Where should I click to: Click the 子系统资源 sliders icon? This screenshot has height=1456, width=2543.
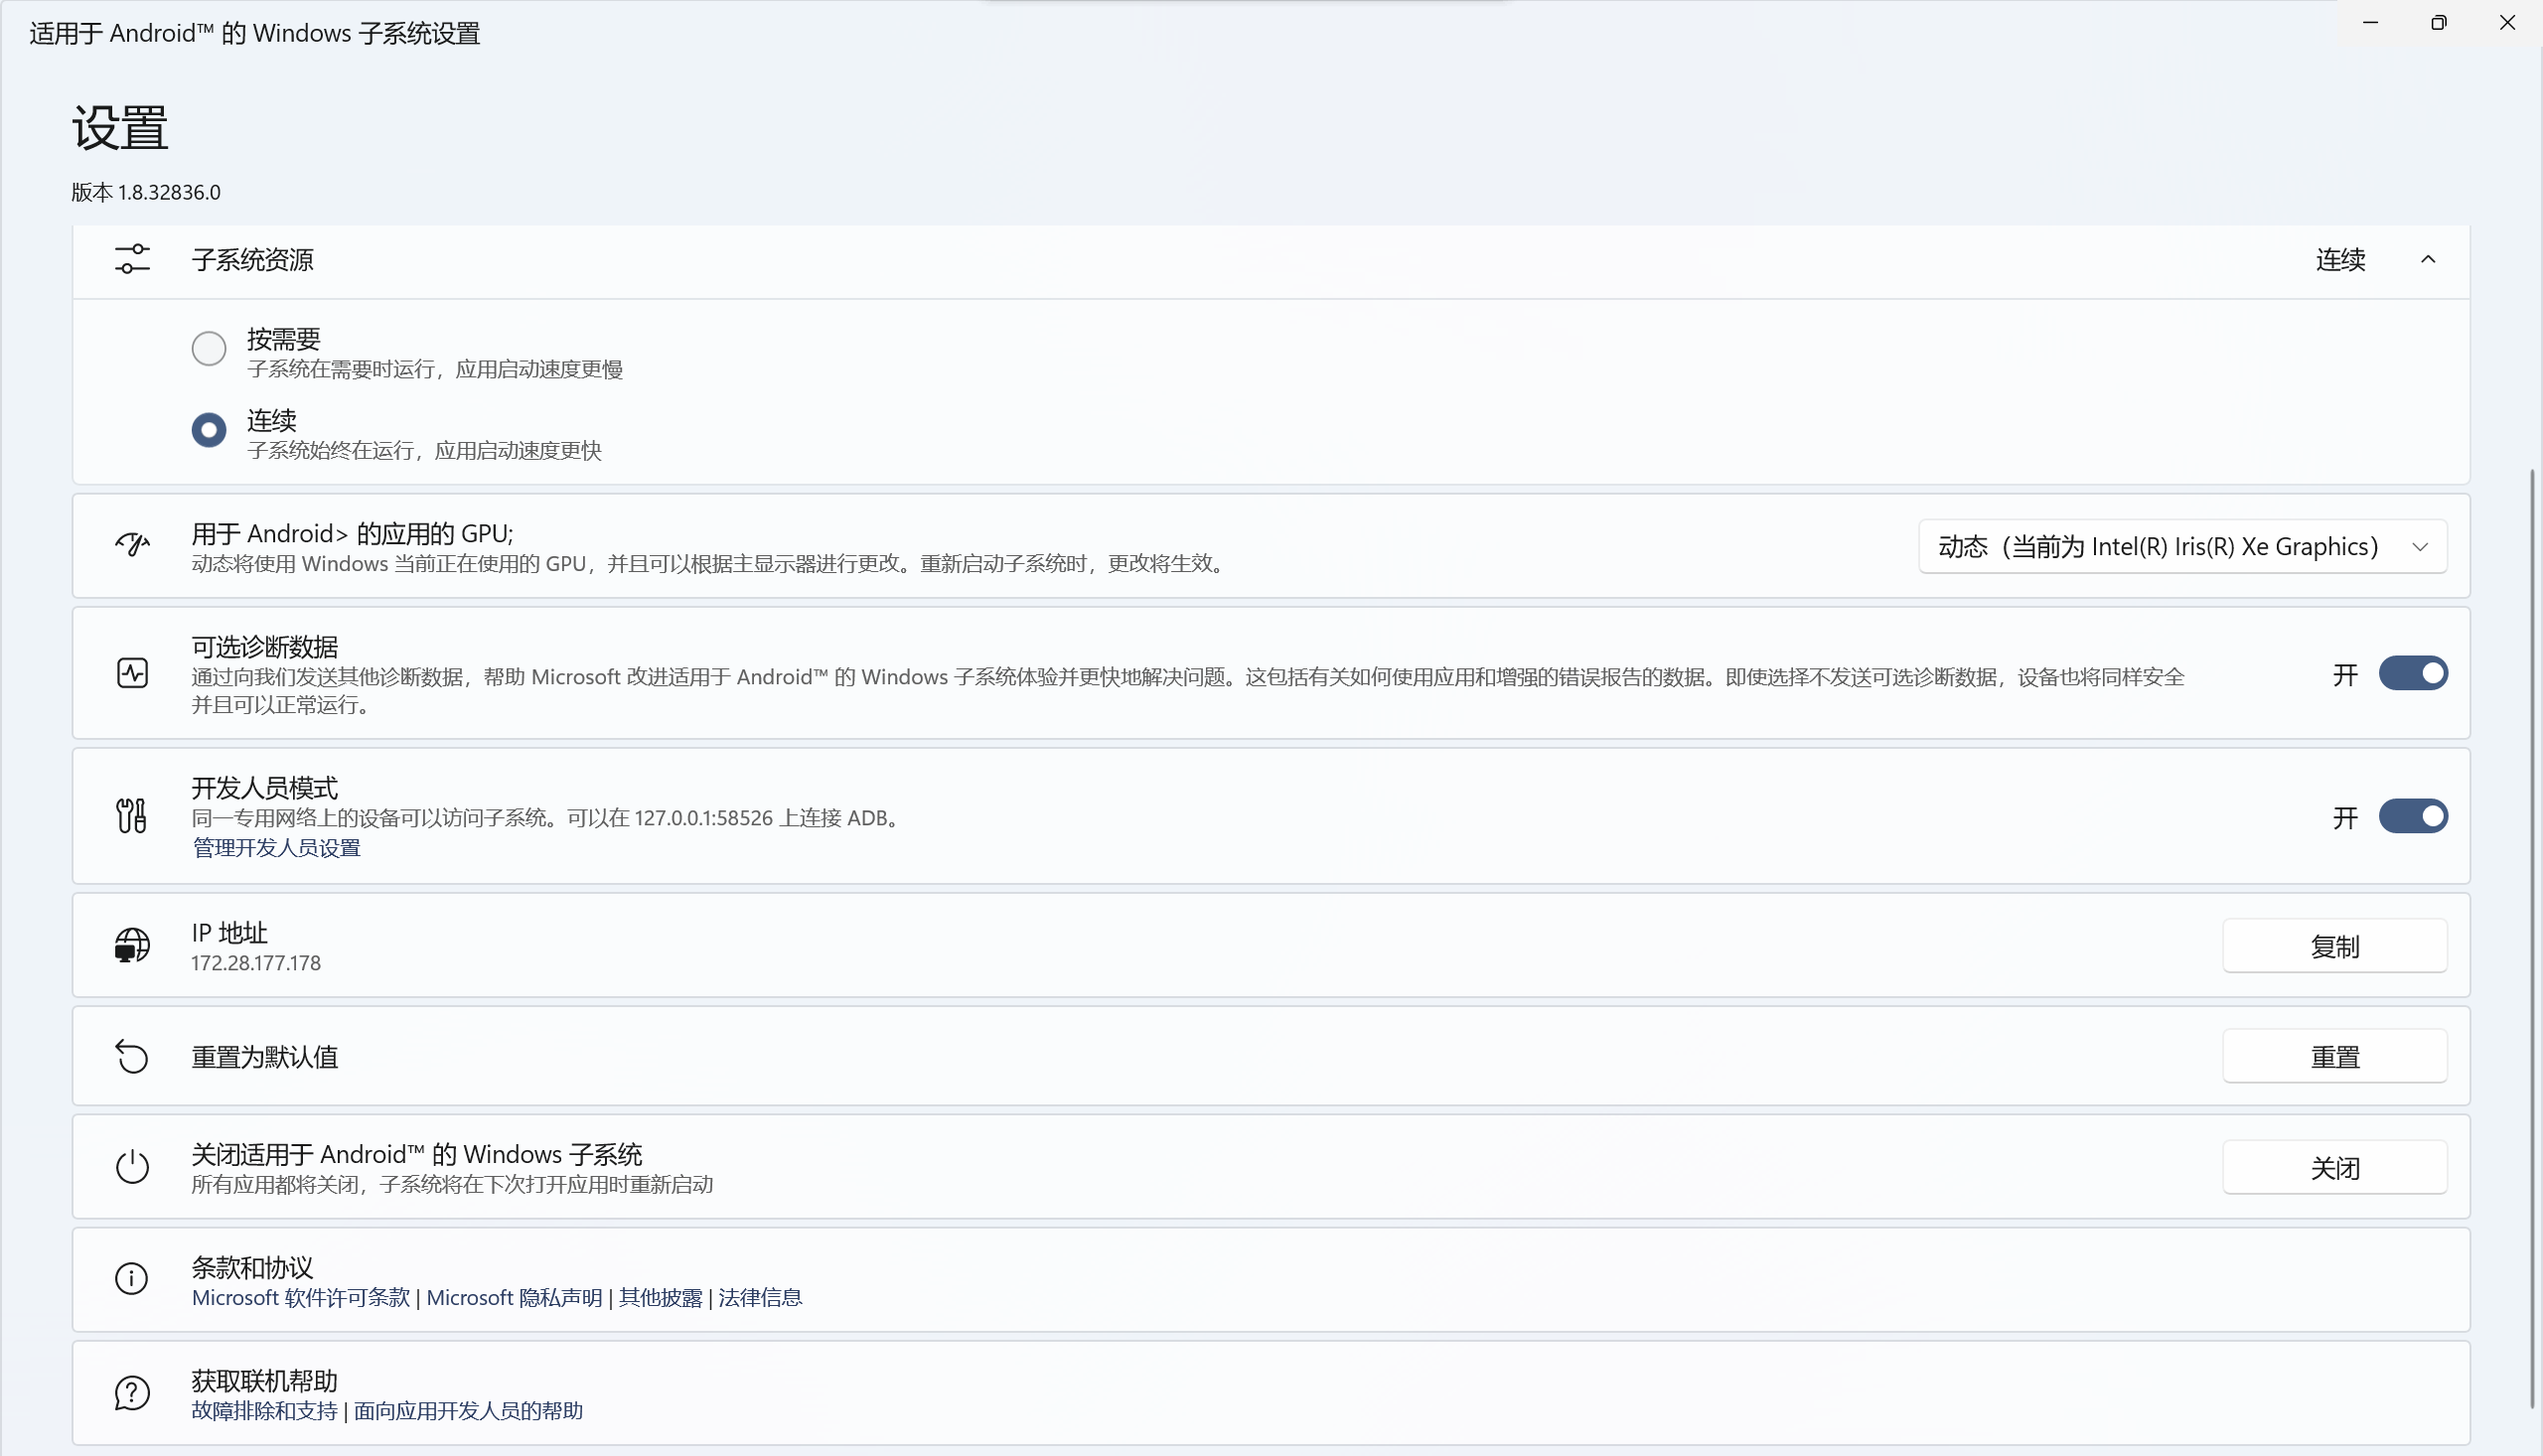pos(131,259)
